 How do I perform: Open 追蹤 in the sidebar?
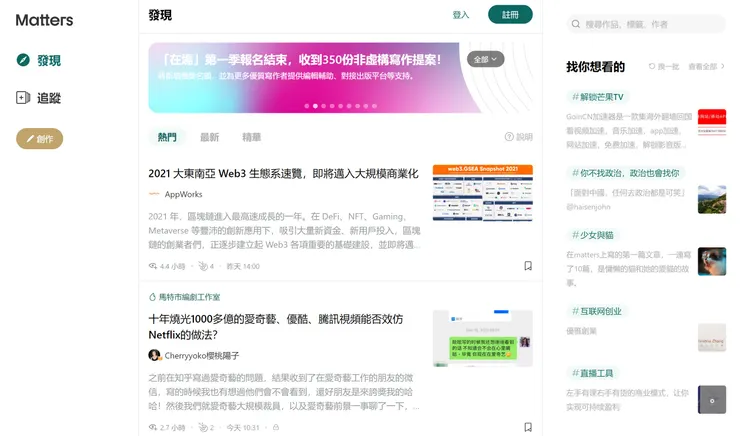[x=39, y=98]
